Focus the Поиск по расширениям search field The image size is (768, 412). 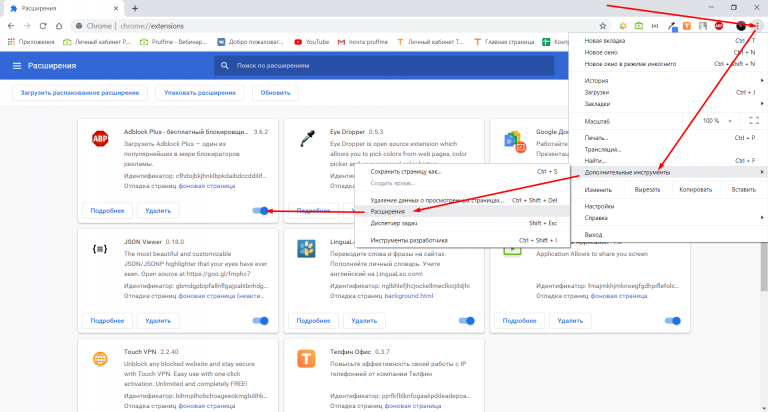click(384, 66)
